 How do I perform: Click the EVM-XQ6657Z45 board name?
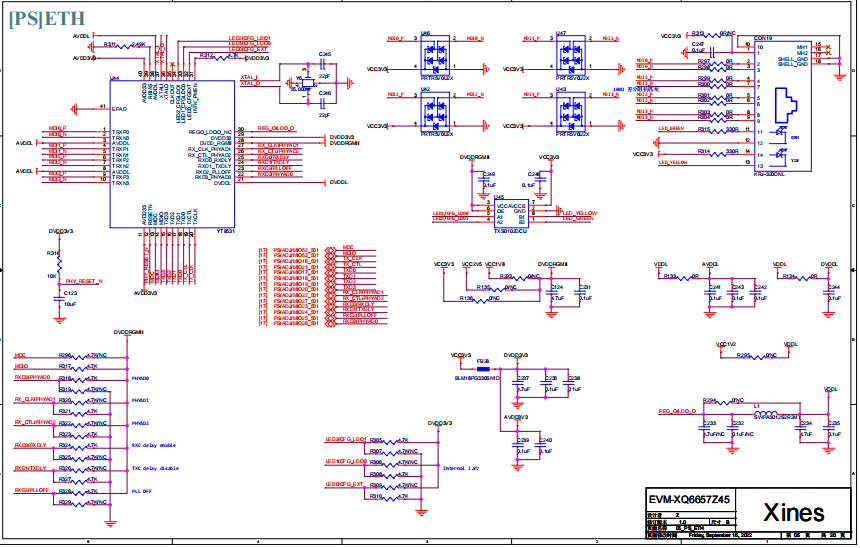pyautogui.click(x=689, y=500)
